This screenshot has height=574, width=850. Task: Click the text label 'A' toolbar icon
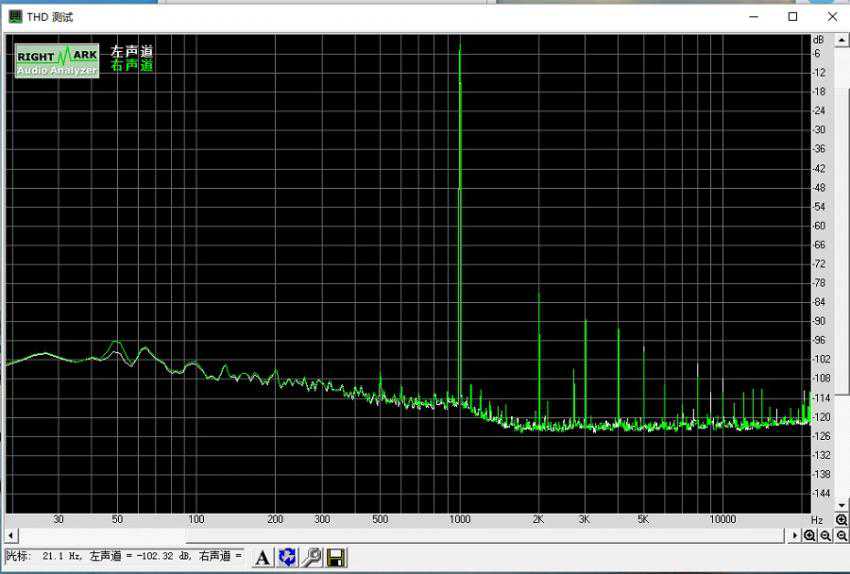[x=262, y=557]
